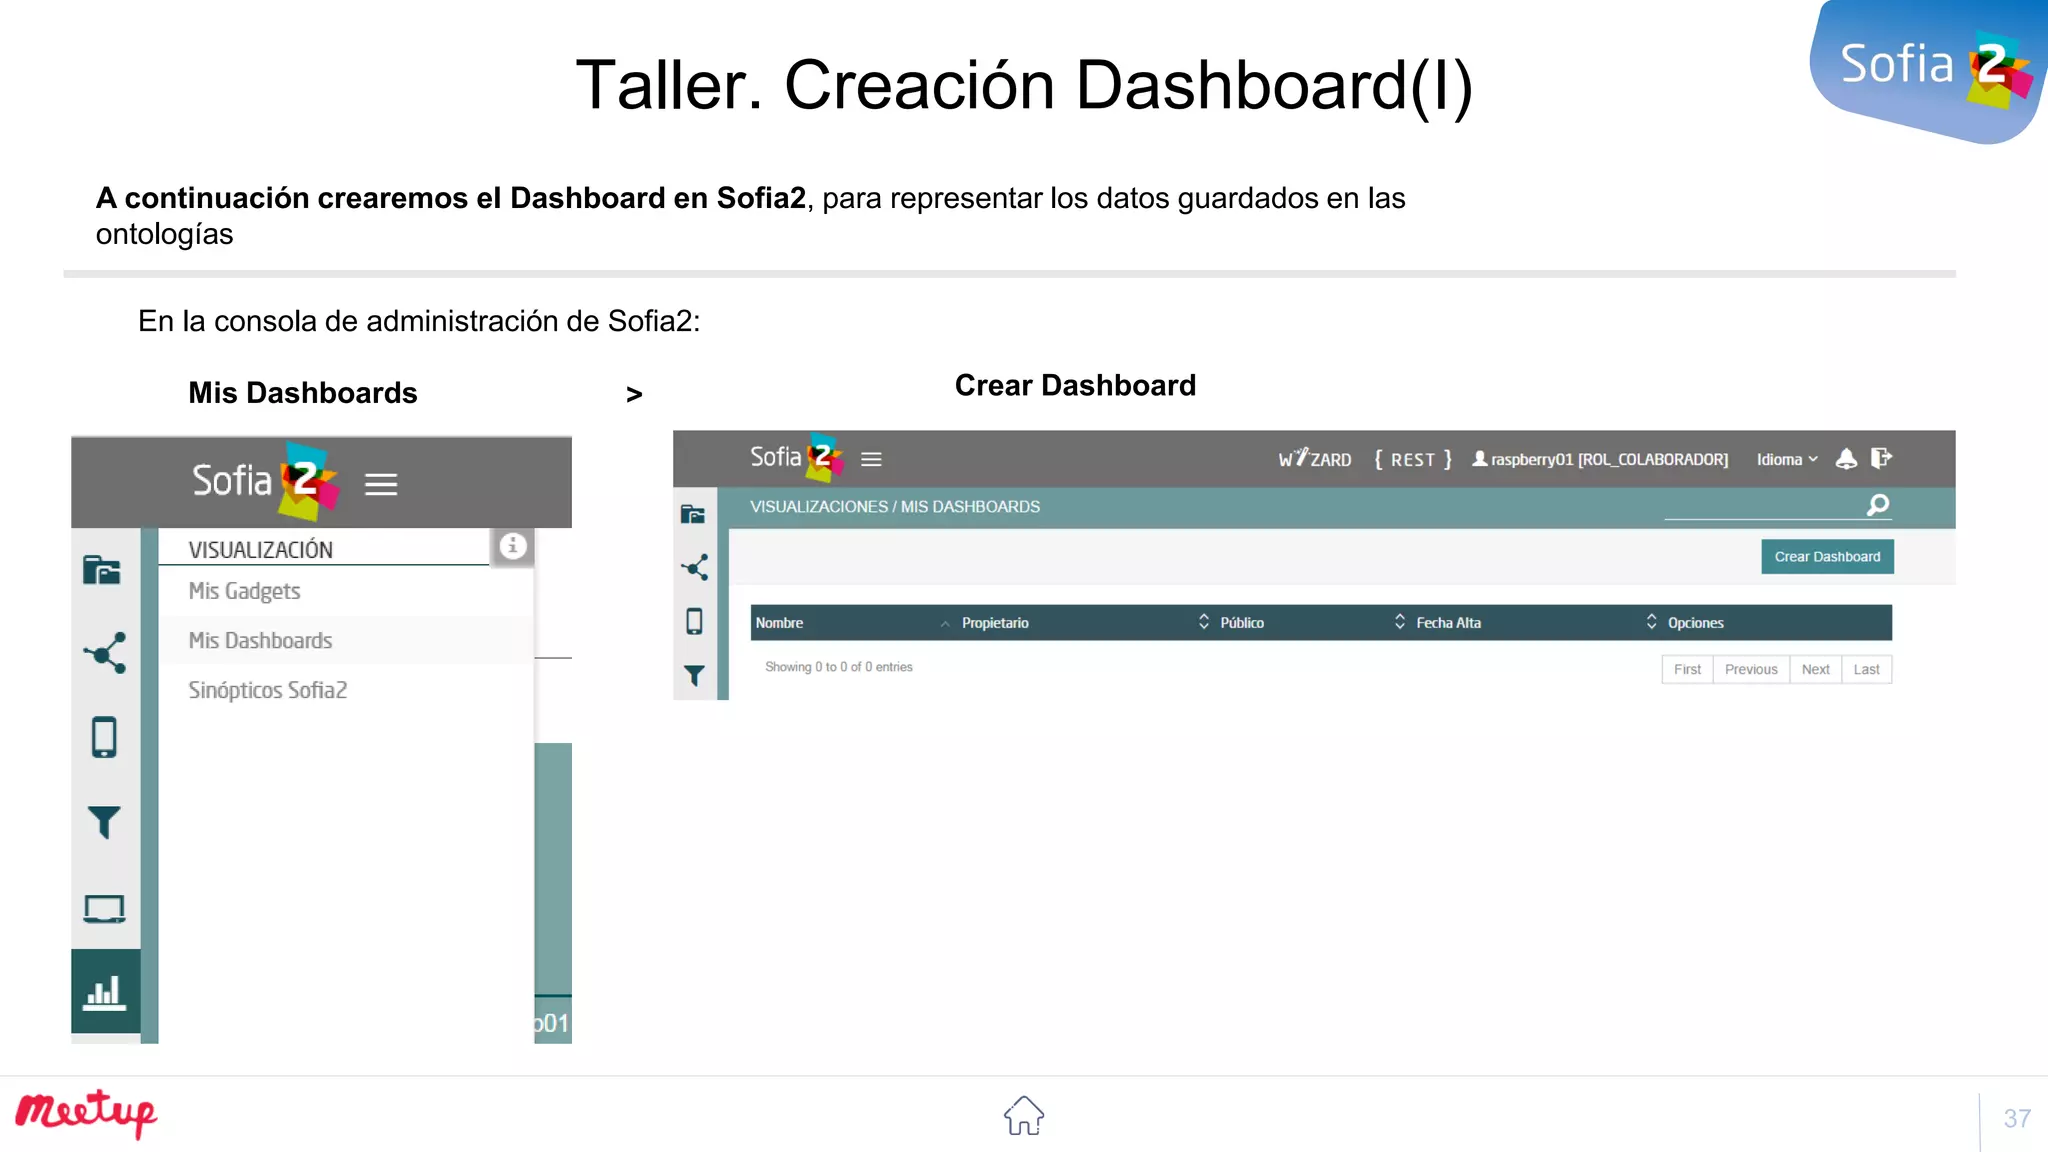Screen dimensions: 2048x1152
Task: Select share nodes icon in left panel sidebar
Action: coord(105,653)
